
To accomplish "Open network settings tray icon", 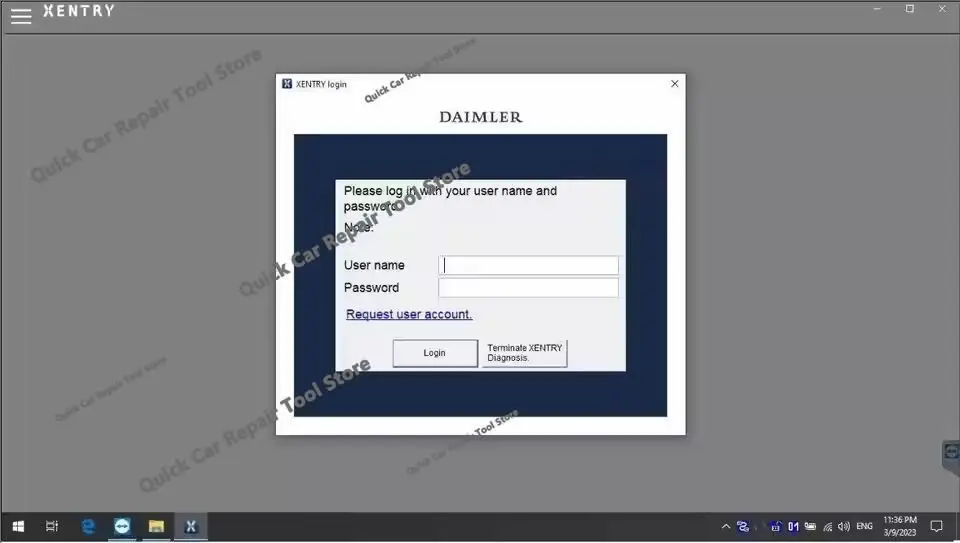I will point(827,526).
